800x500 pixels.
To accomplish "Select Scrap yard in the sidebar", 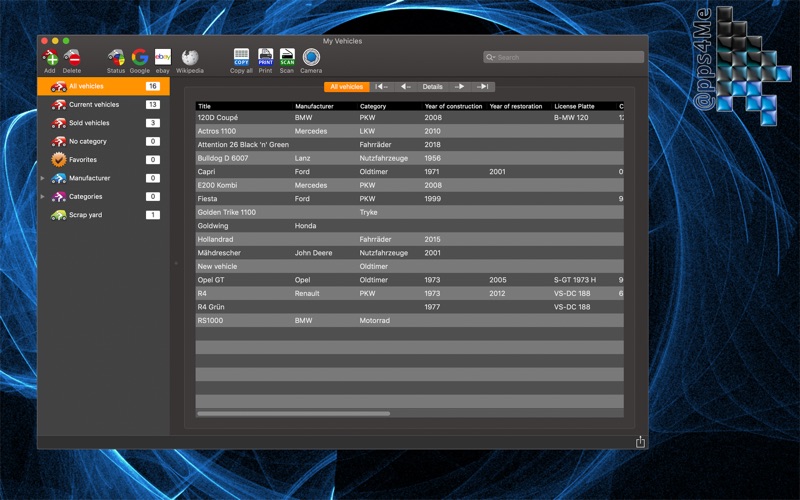I will tap(104, 215).
